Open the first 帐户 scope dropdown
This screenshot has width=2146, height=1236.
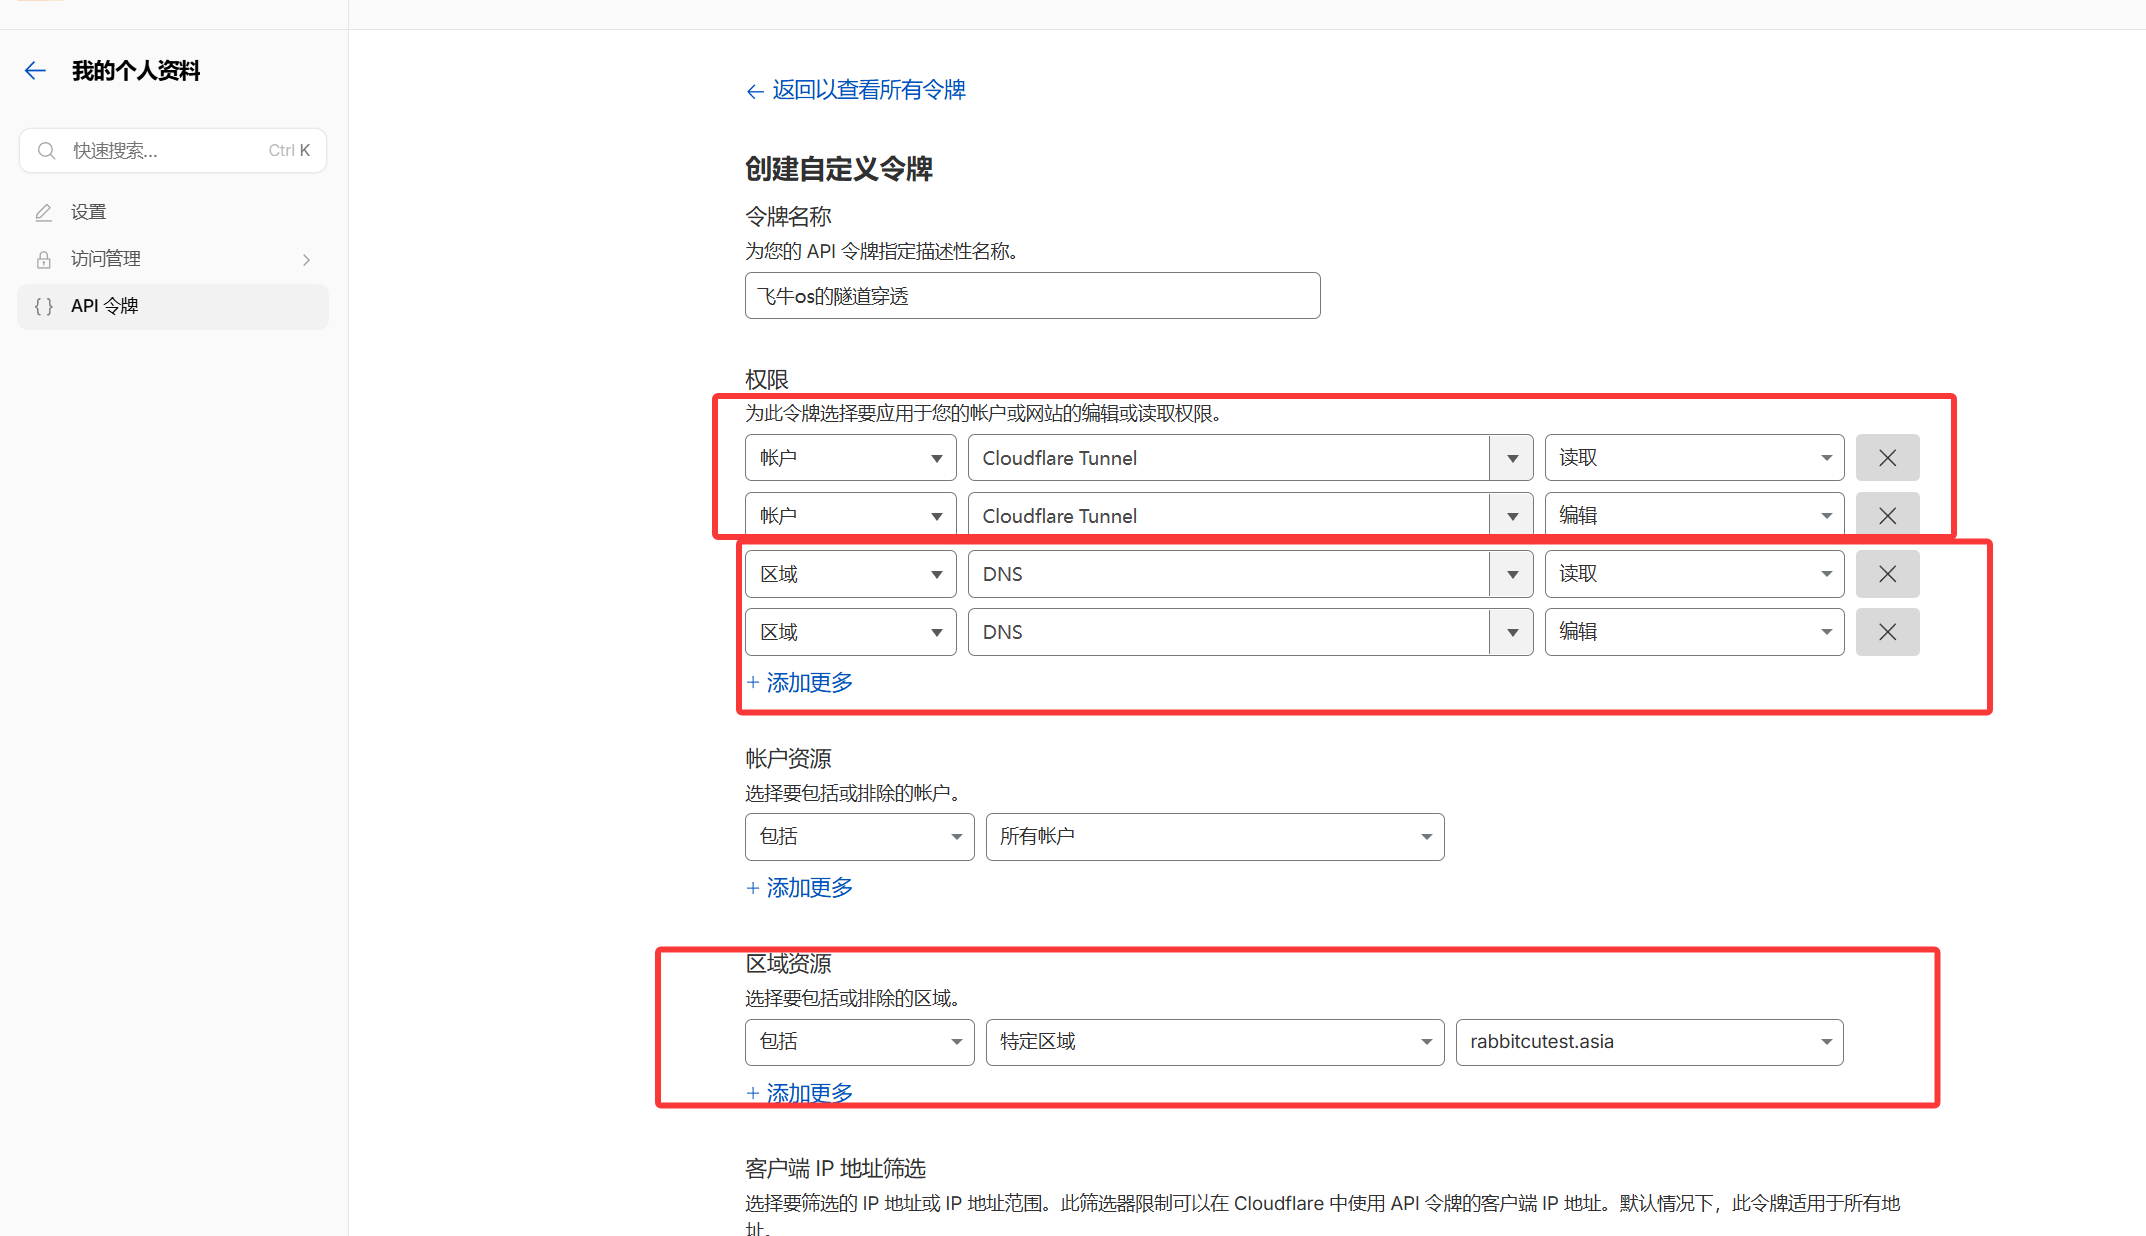point(850,458)
